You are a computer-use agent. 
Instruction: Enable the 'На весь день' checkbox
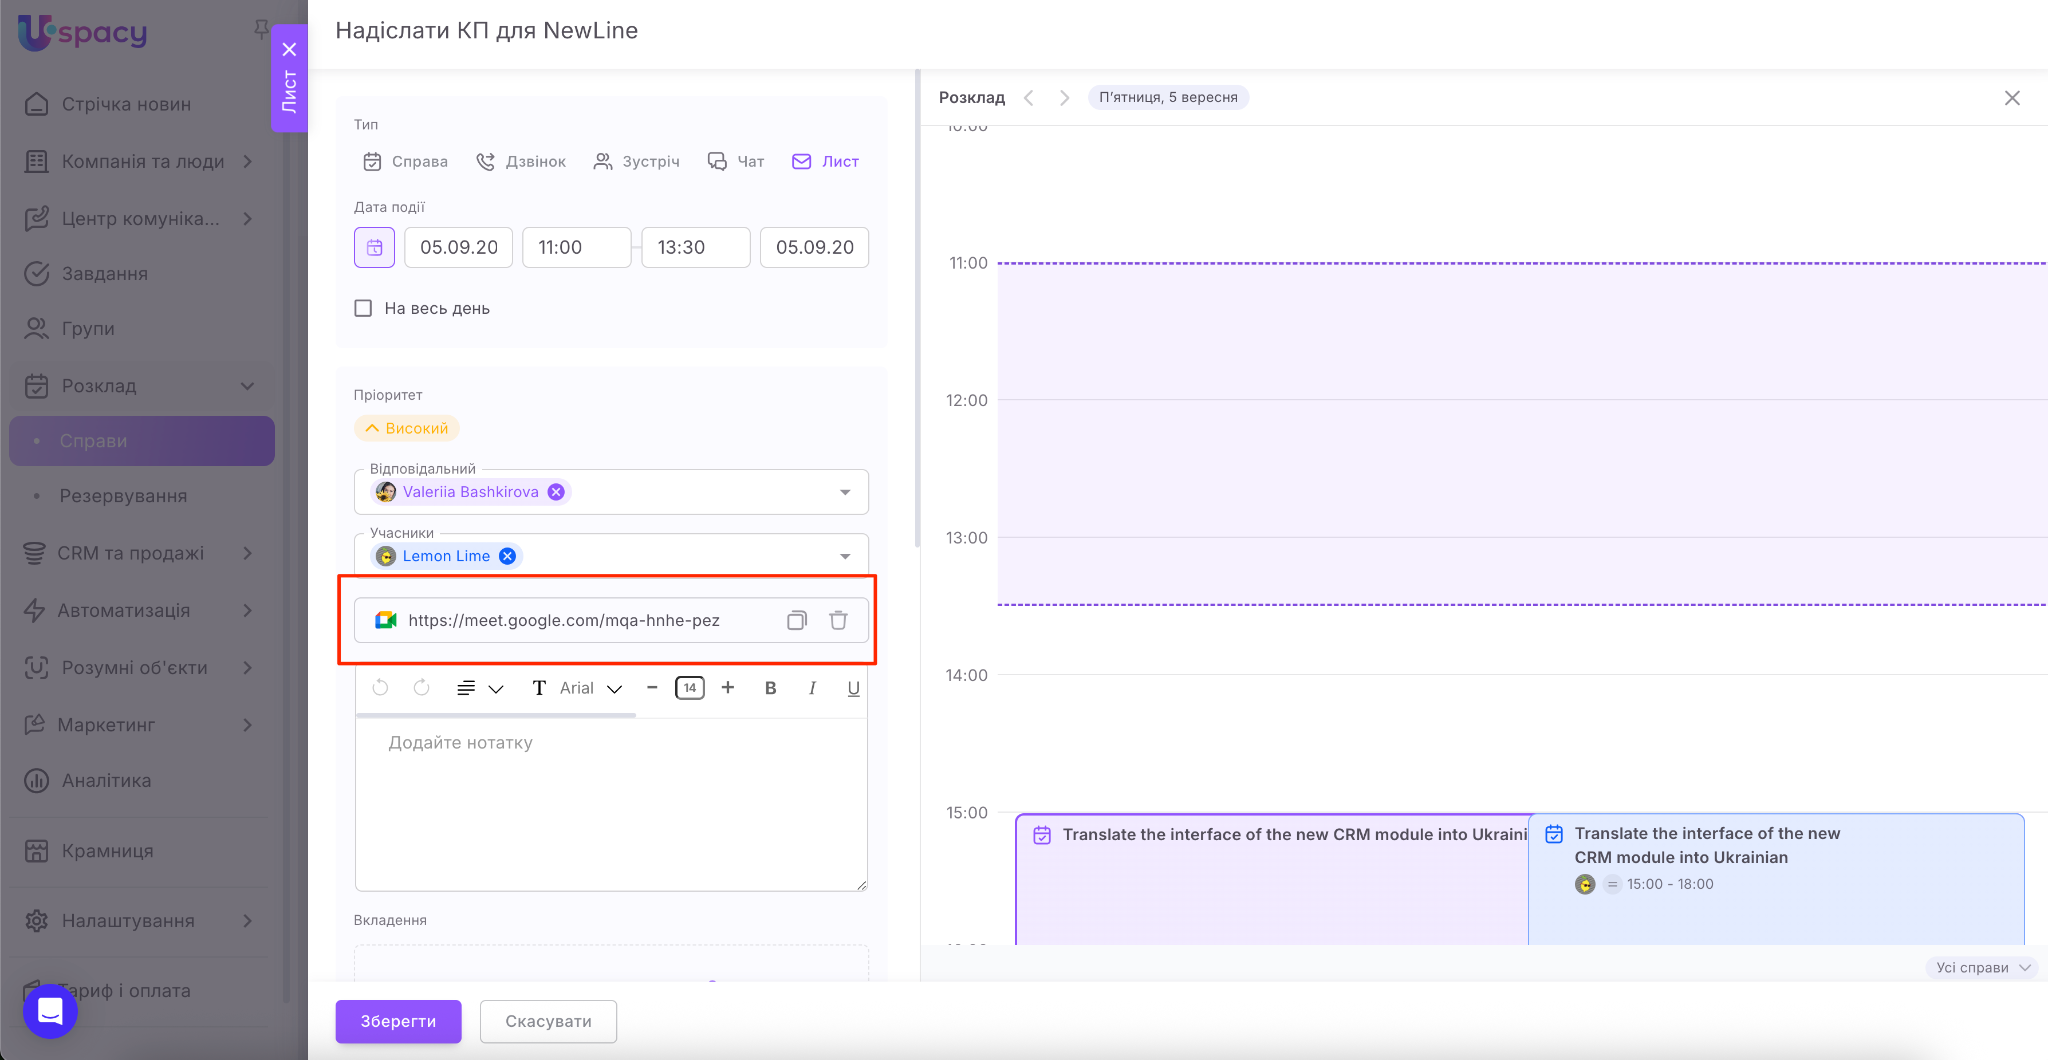tap(363, 309)
